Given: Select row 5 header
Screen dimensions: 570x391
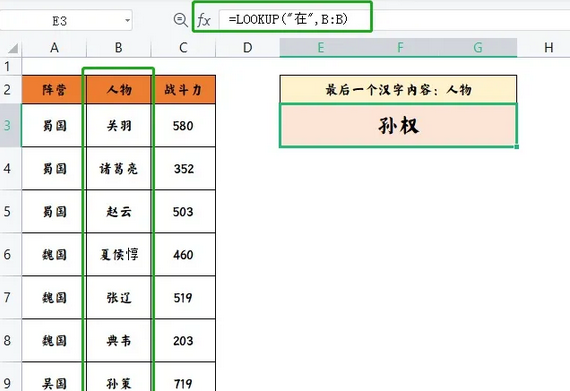Looking at the screenshot, I should [11, 211].
